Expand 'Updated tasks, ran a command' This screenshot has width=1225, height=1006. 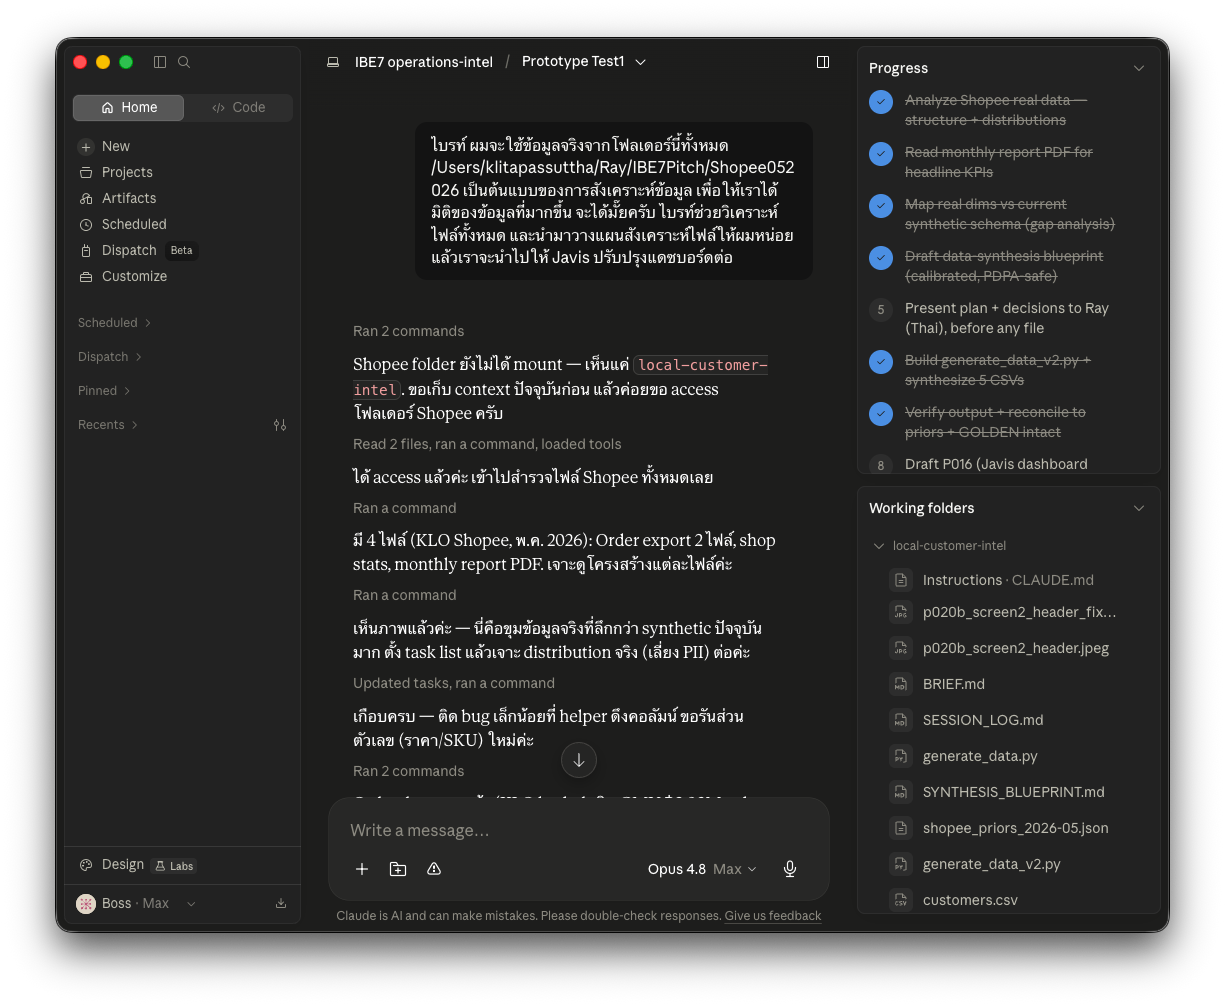(454, 683)
